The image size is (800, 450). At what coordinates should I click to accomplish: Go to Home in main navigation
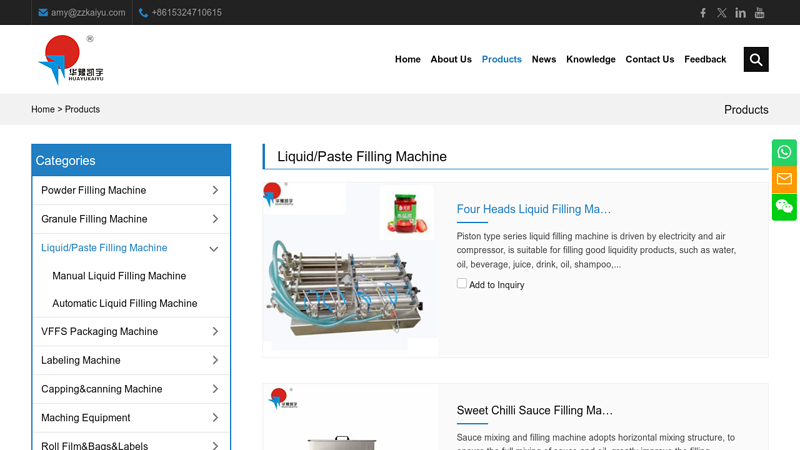point(408,59)
